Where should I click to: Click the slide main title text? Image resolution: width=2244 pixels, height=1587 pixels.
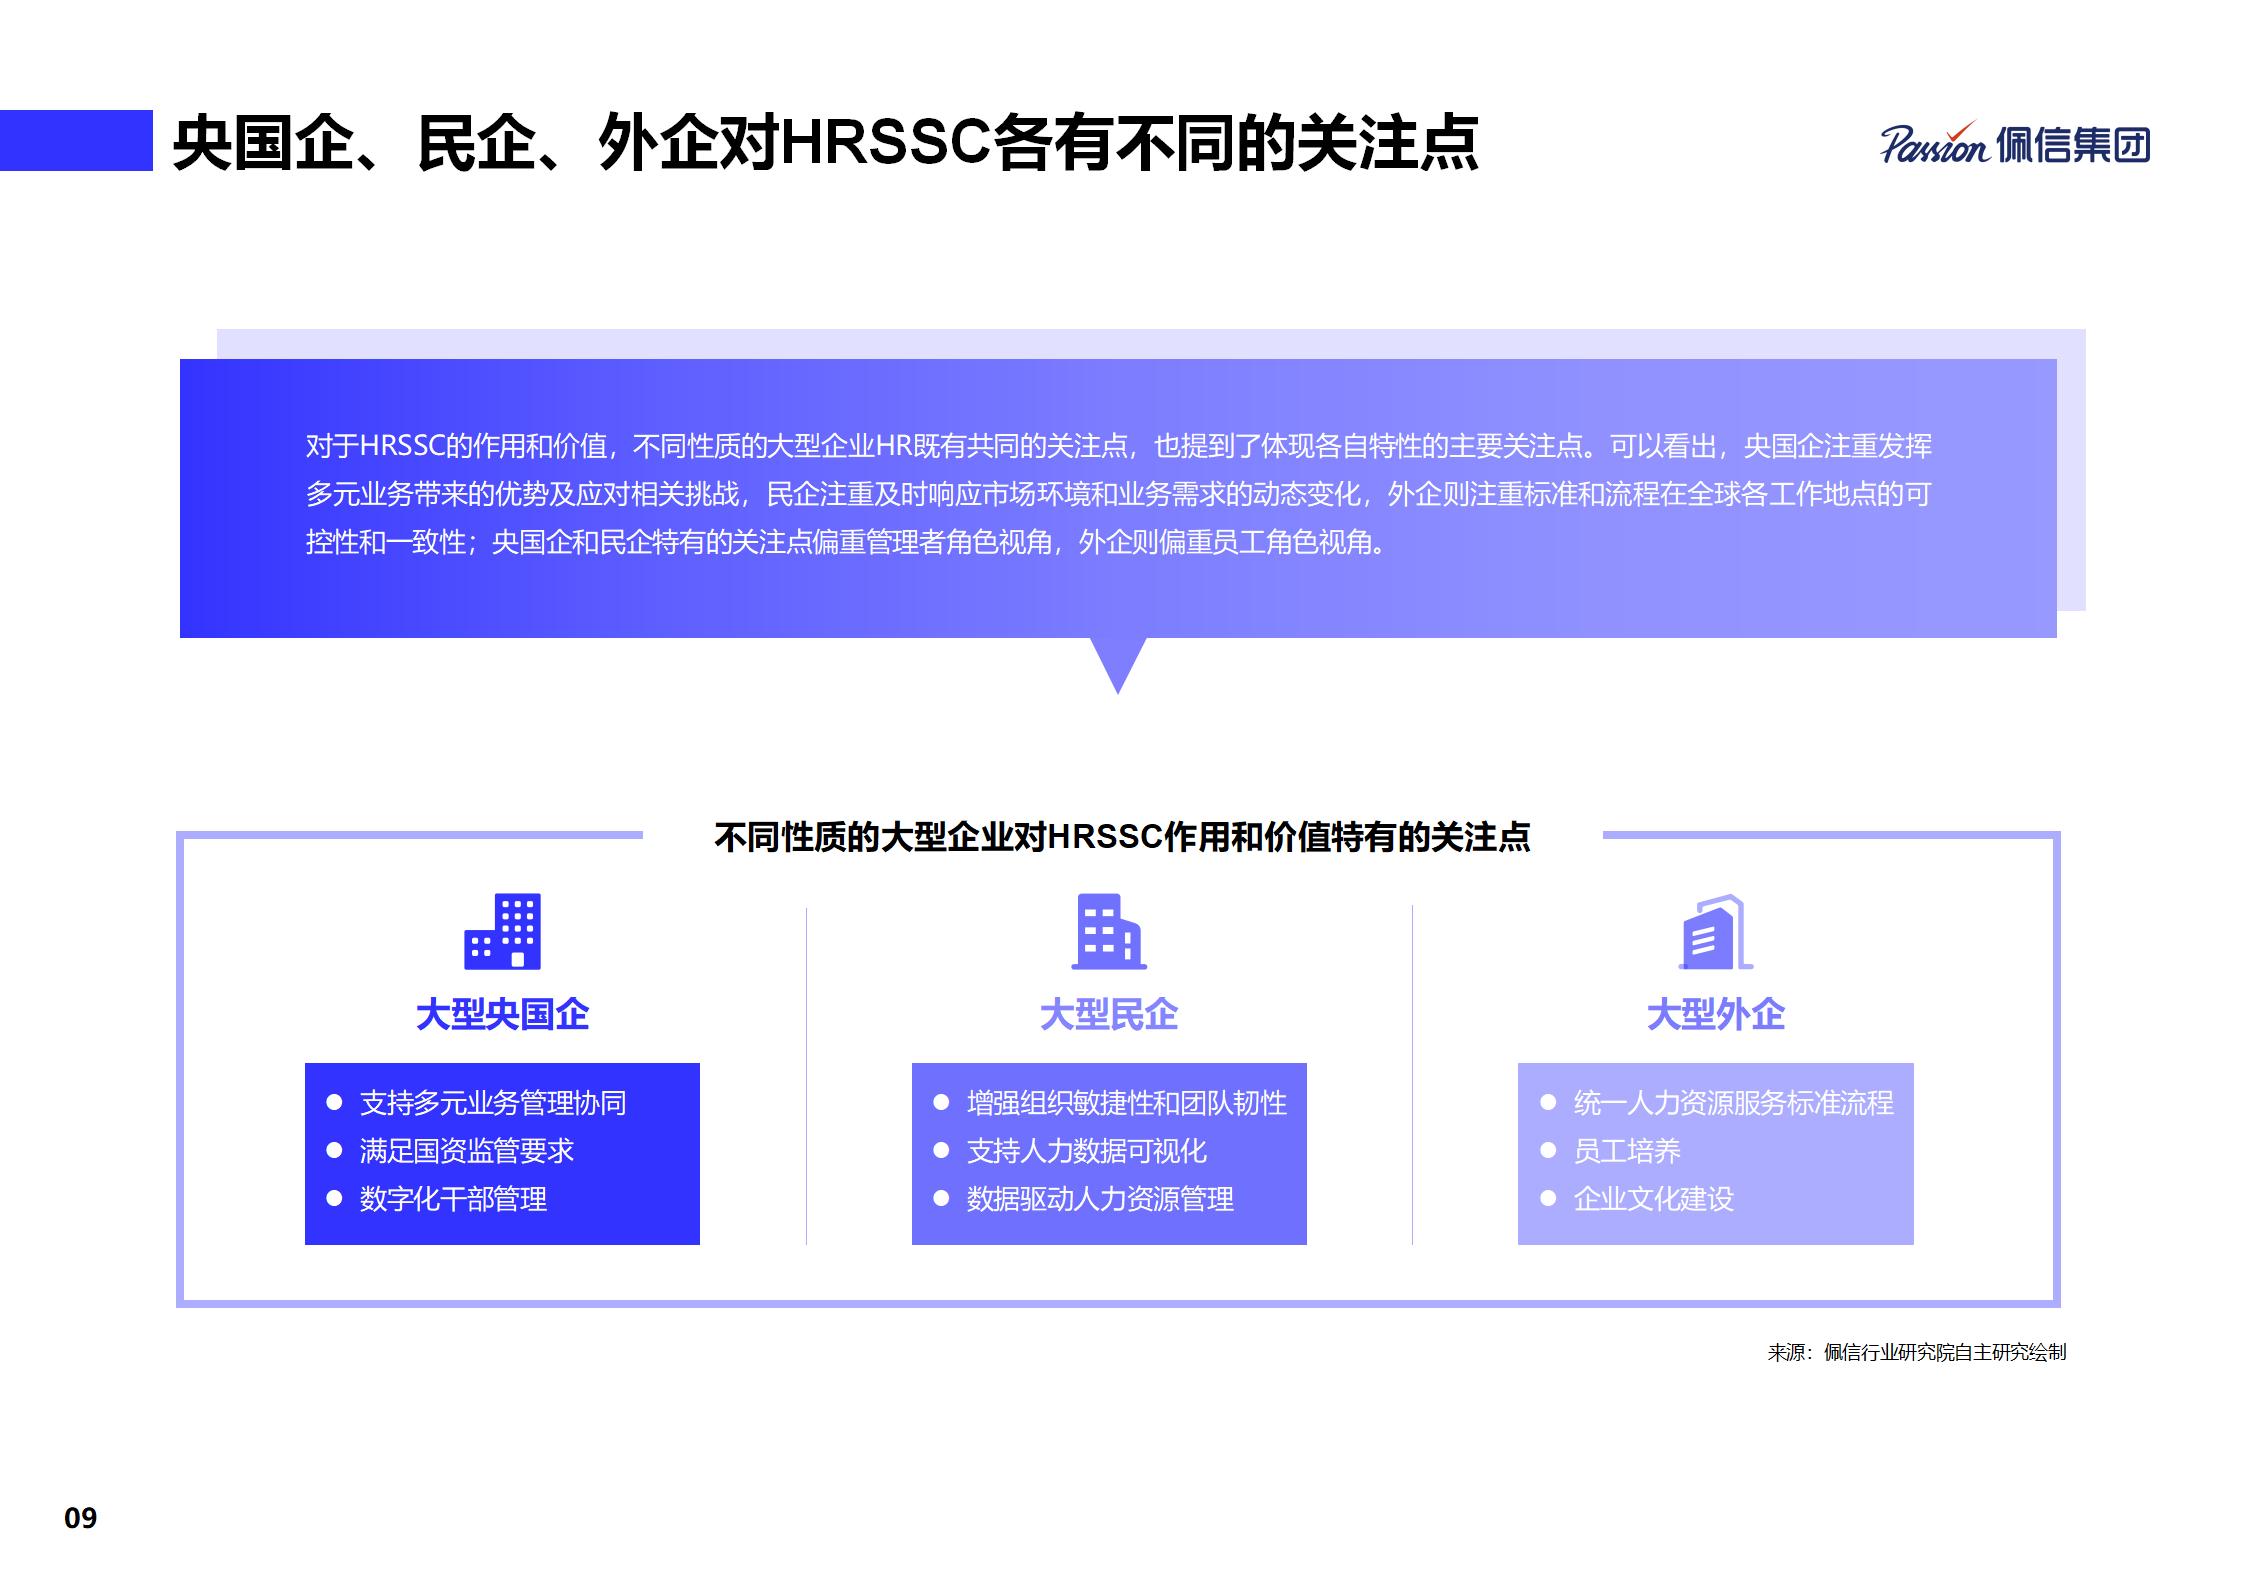tap(825, 144)
